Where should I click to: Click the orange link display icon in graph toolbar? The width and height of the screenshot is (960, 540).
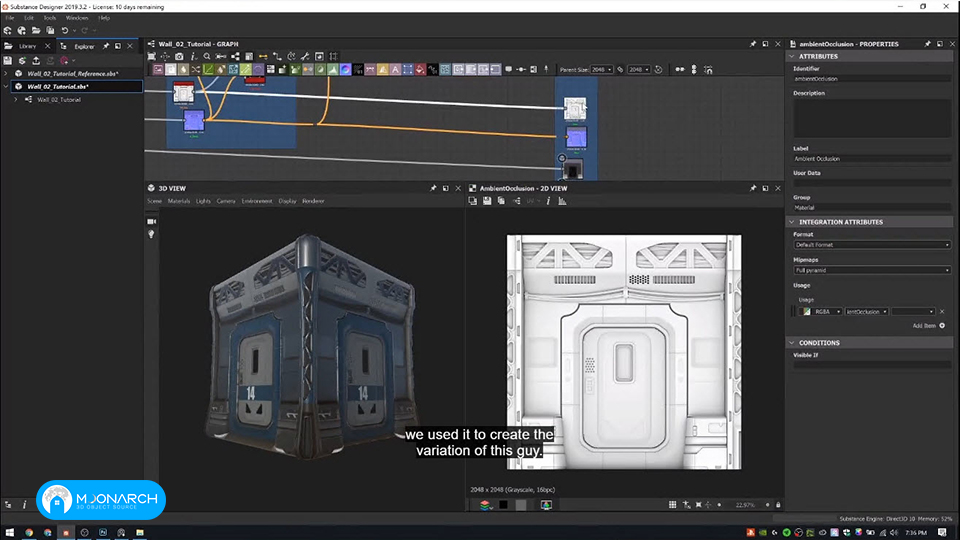tap(263, 56)
